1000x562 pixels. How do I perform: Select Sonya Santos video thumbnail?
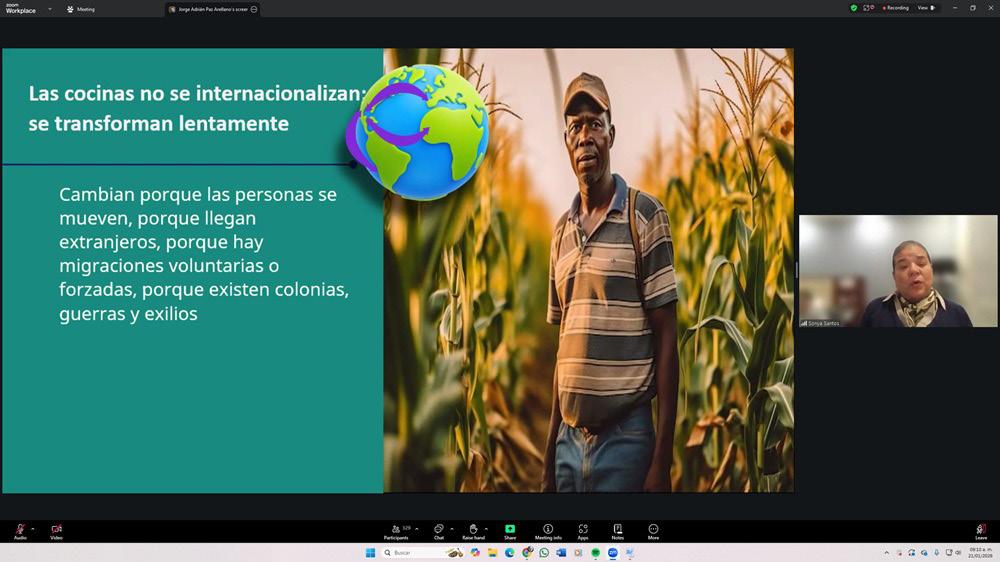[x=898, y=271]
